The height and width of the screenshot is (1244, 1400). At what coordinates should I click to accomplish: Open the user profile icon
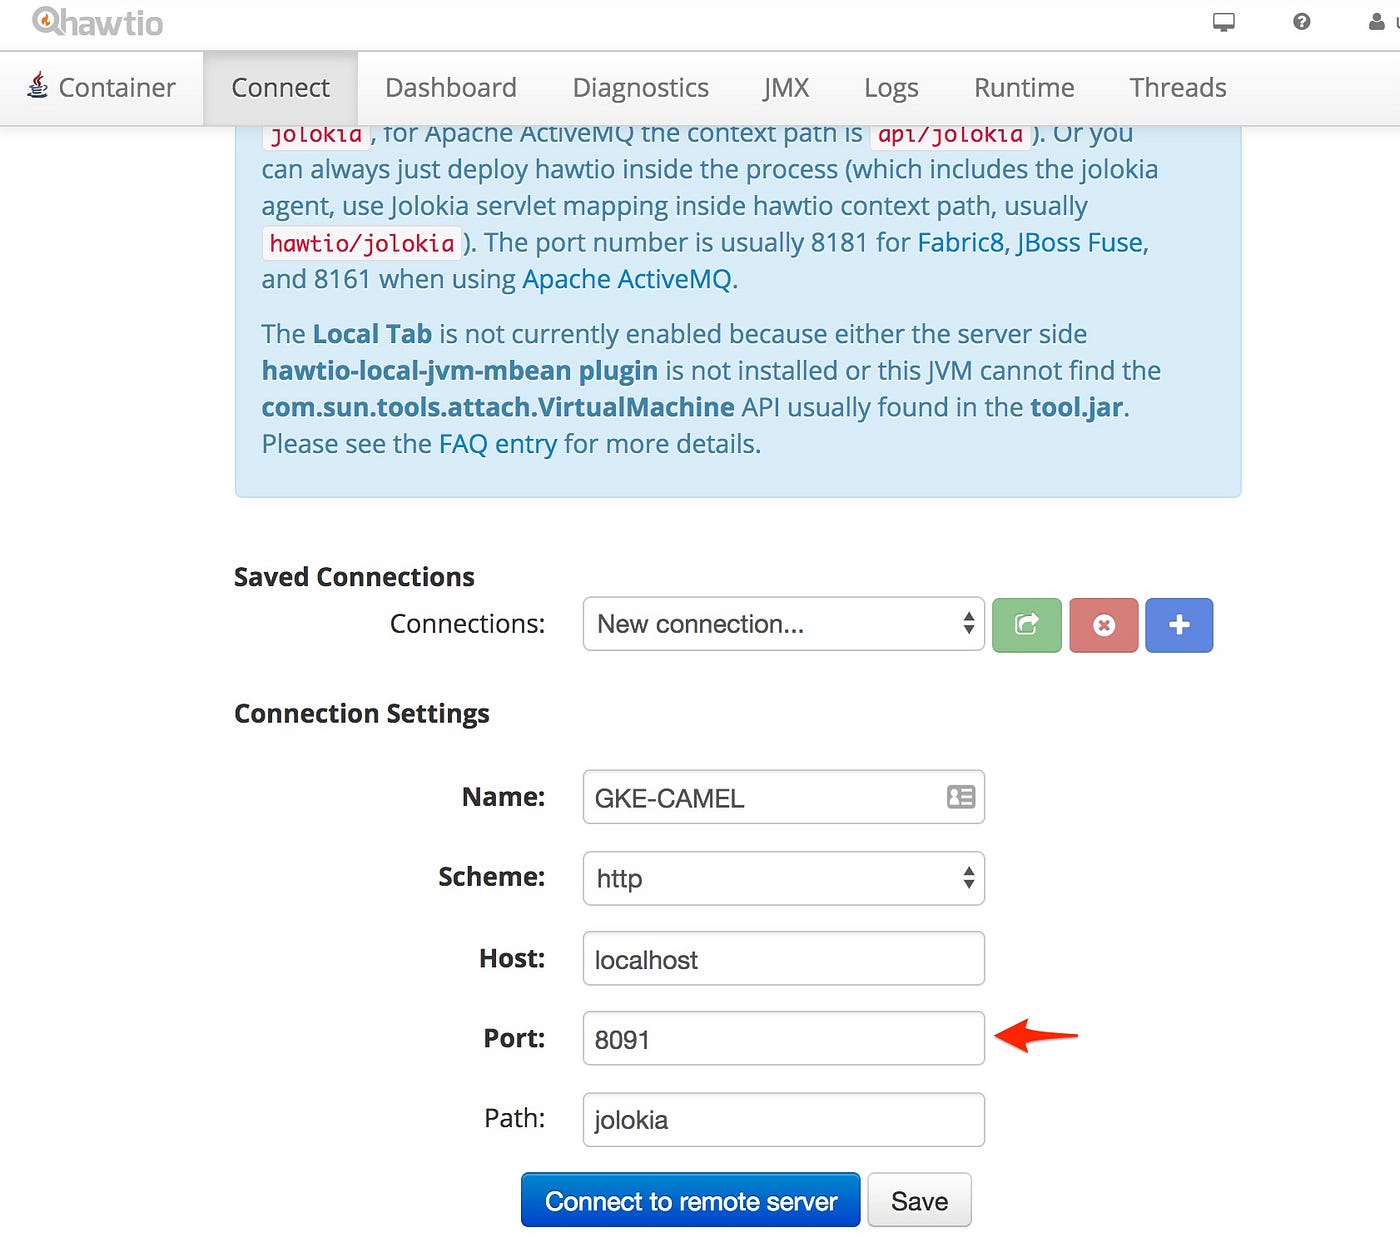(x=1377, y=21)
